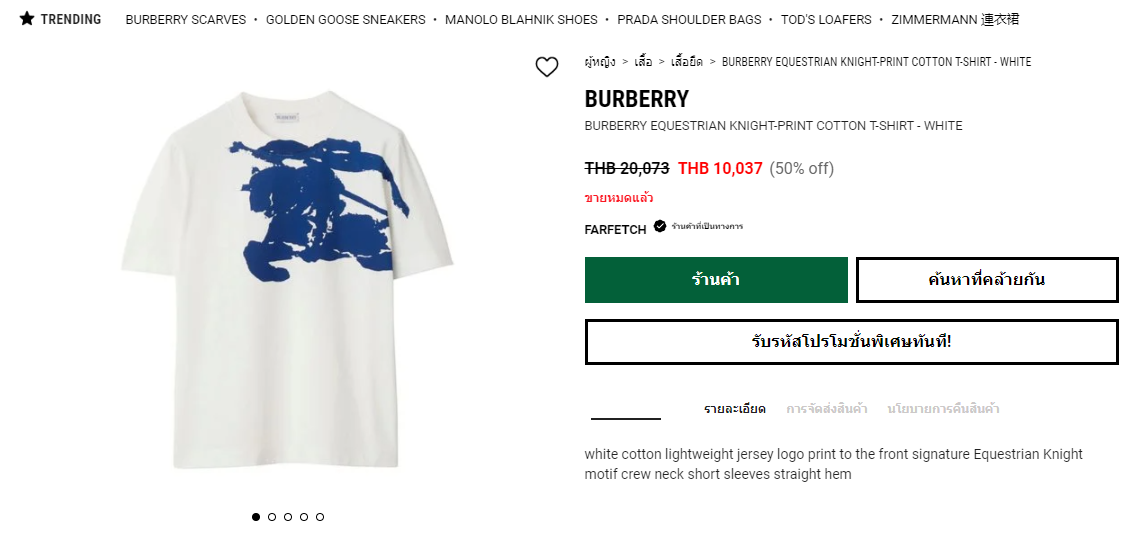Select the fourth image carousel dot

click(x=304, y=517)
